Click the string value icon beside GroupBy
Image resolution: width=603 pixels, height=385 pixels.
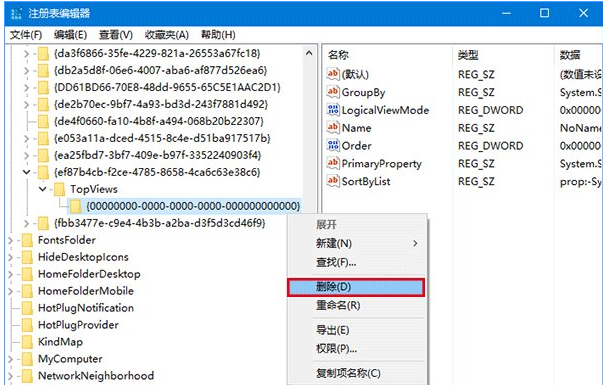333,92
